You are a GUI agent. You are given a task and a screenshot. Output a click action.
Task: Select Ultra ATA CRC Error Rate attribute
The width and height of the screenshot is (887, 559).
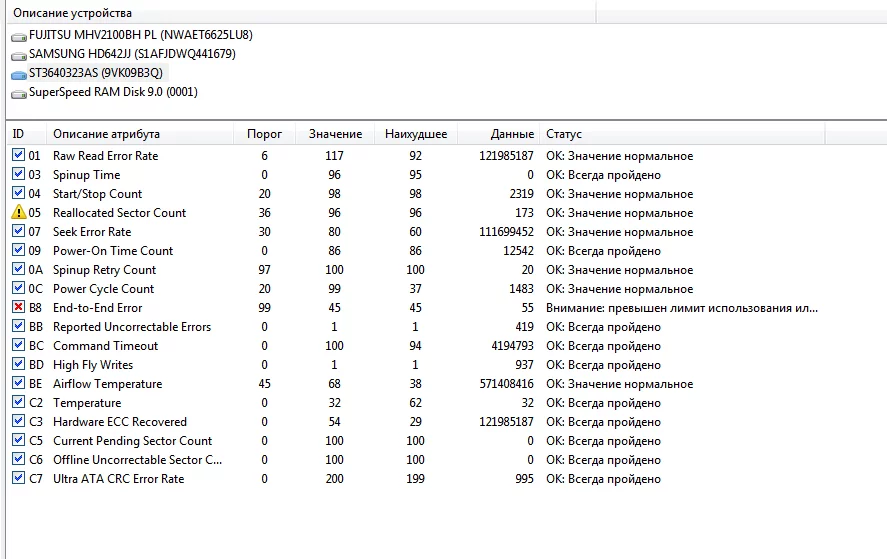119,479
